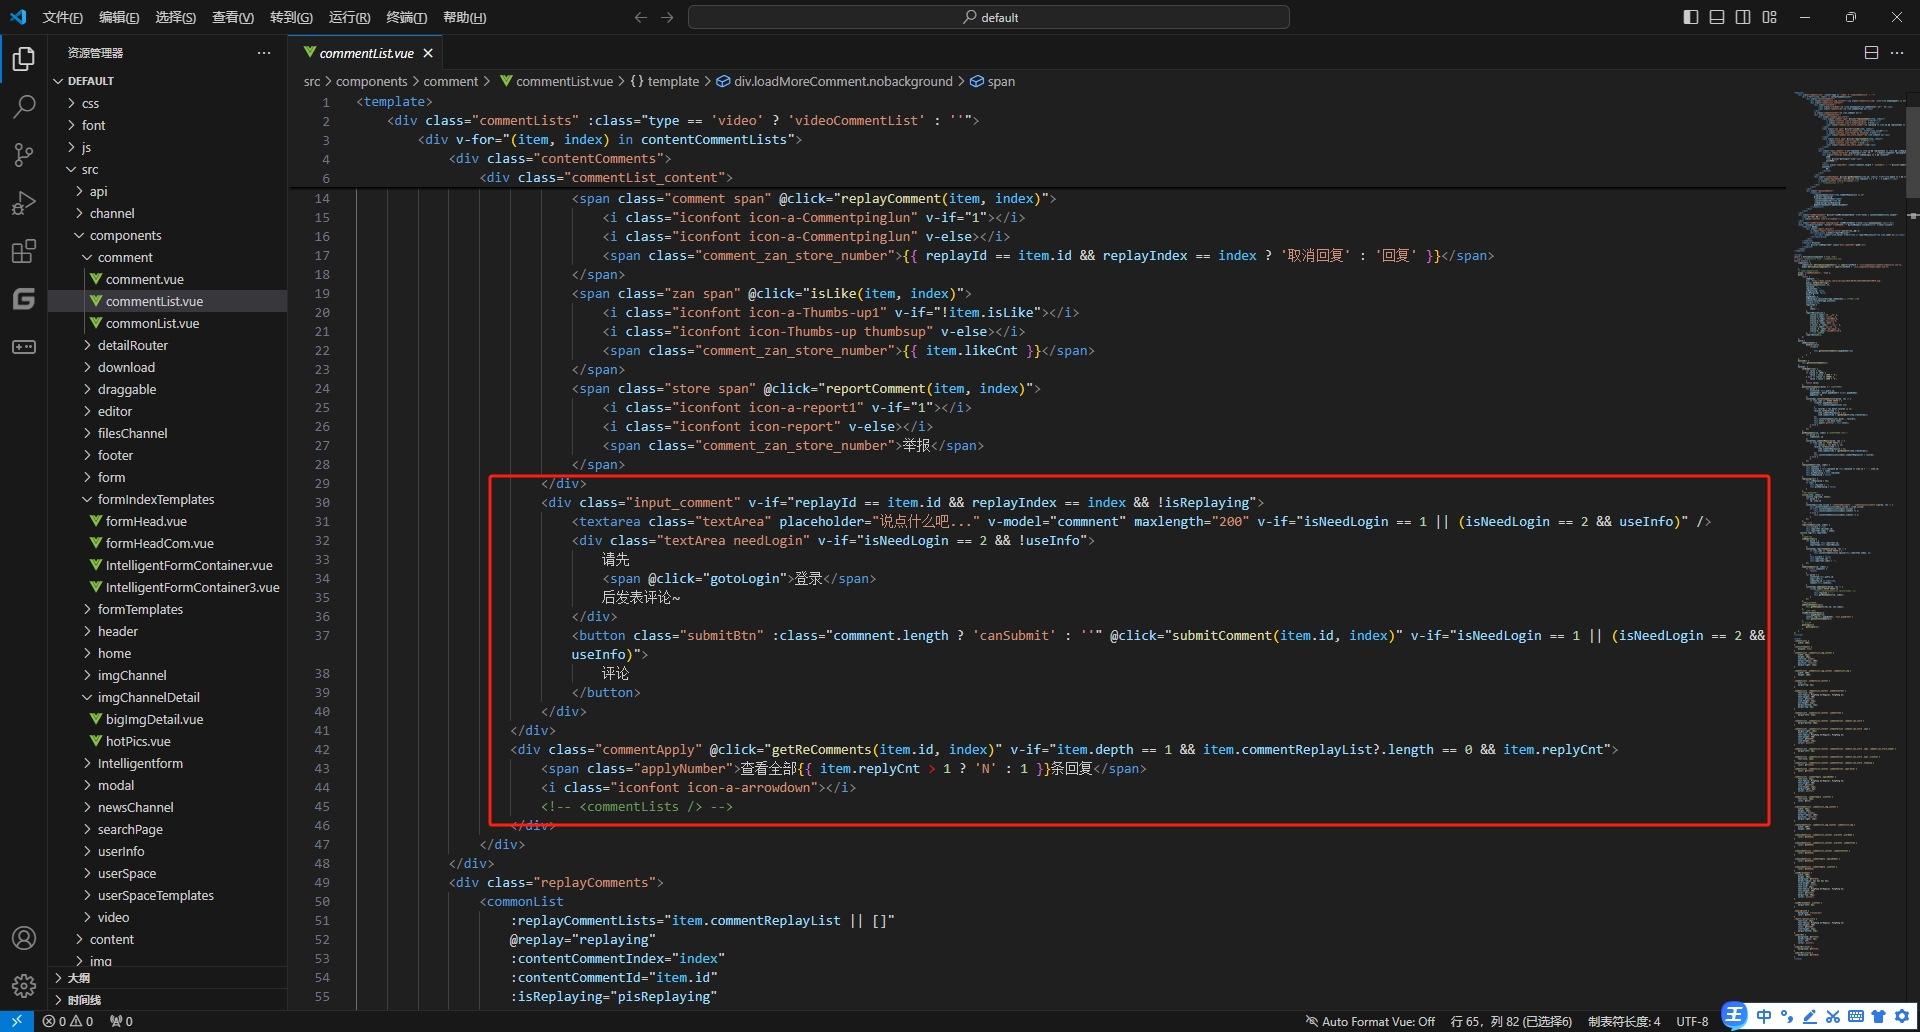Click the split editor right icon
Image resolution: width=1920 pixels, height=1032 pixels.
[1871, 53]
